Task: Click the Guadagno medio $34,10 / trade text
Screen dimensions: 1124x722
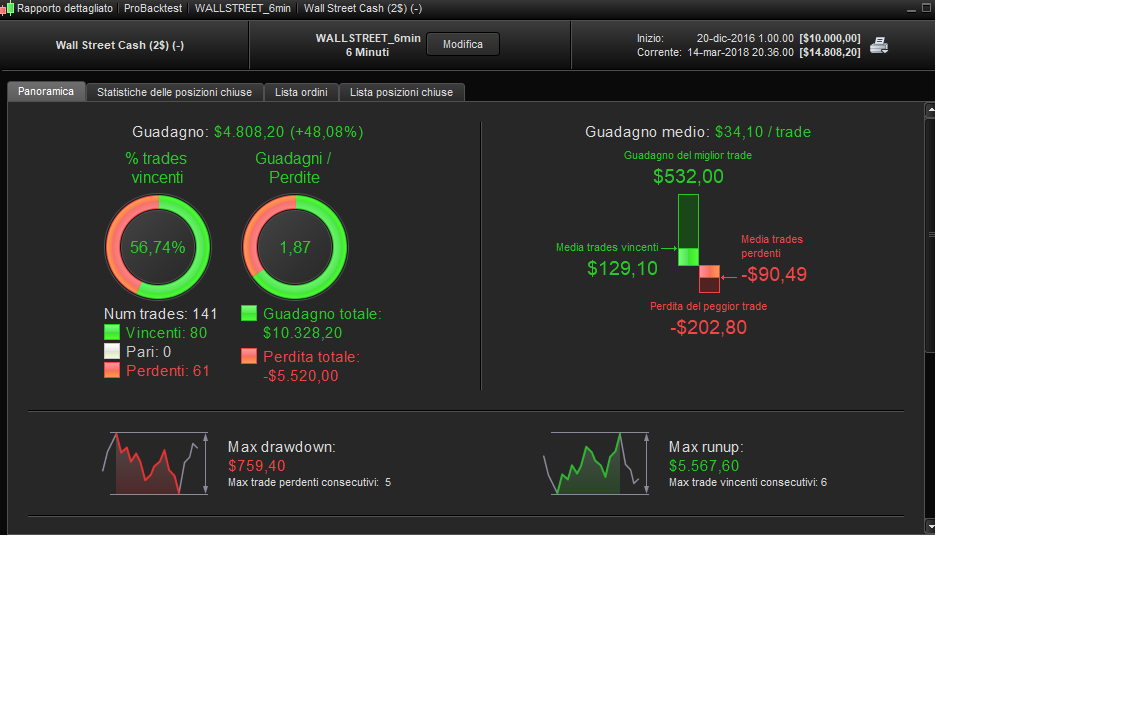Action: [x=697, y=132]
